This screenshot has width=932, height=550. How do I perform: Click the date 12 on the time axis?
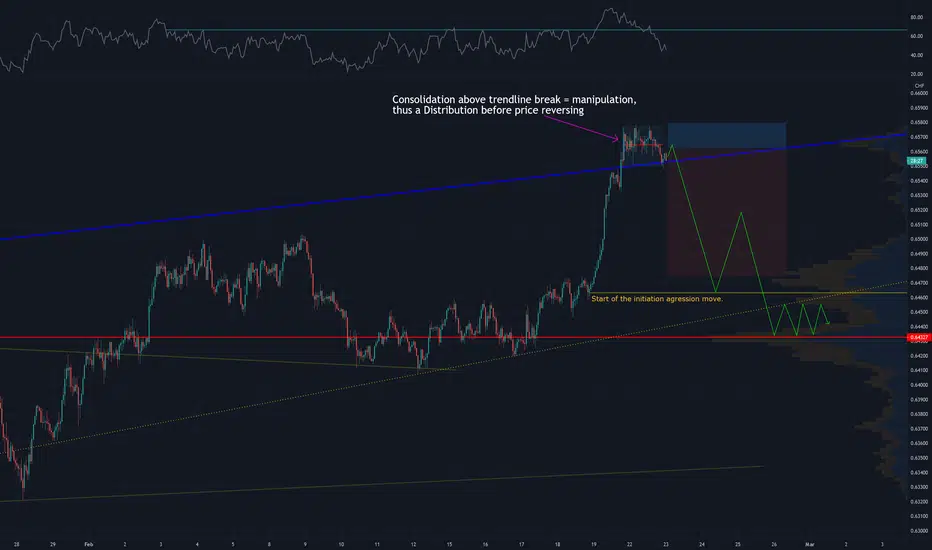pyautogui.click(x=413, y=544)
